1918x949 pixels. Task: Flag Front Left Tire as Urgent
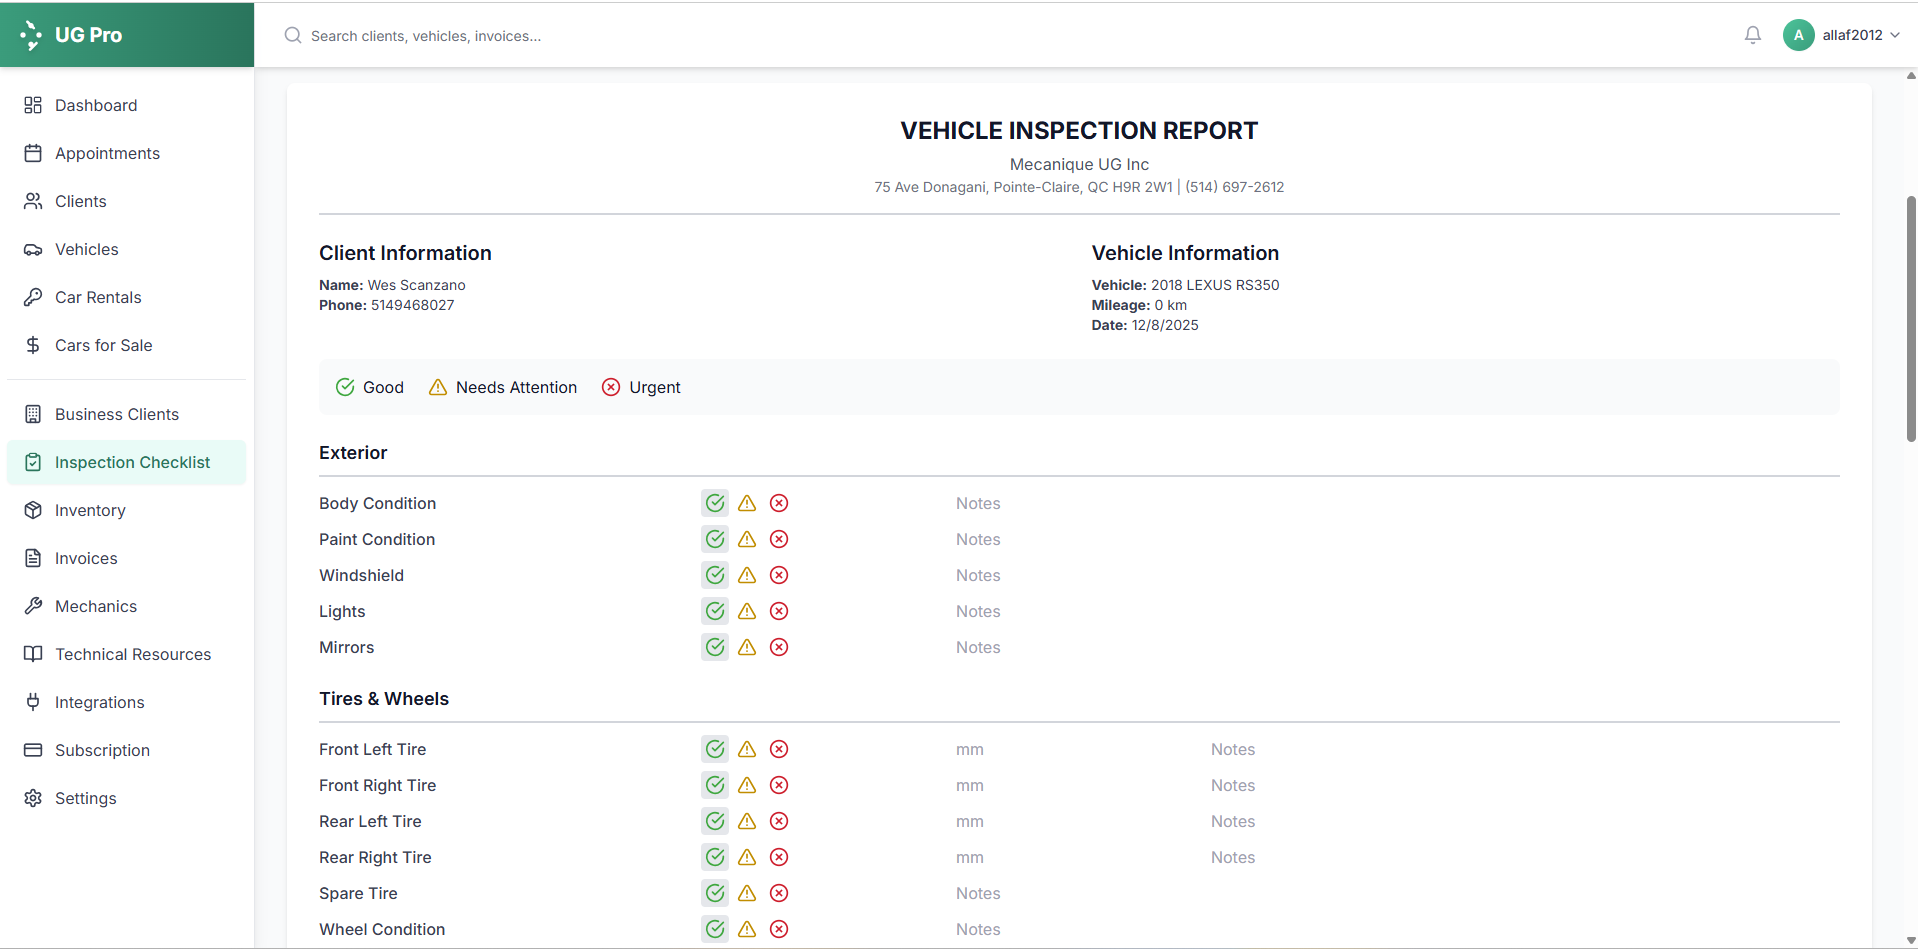click(x=779, y=749)
